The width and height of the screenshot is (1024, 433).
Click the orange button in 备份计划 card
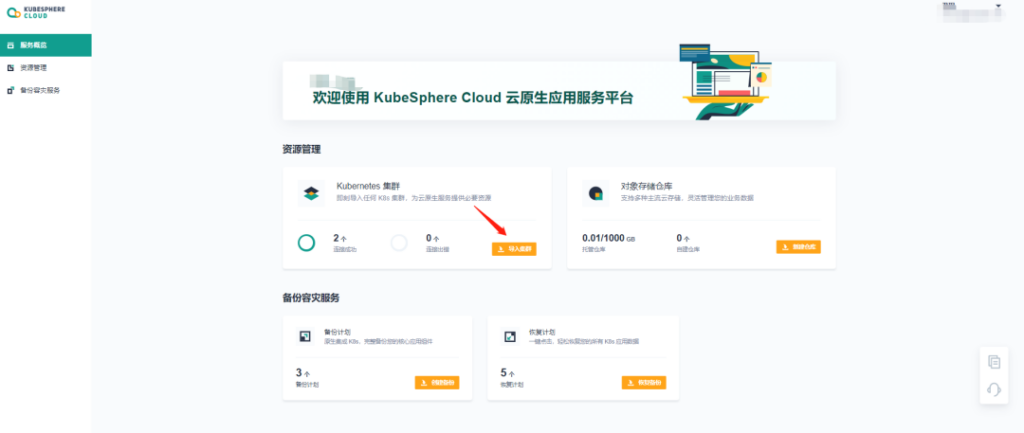tap(437, 383)
